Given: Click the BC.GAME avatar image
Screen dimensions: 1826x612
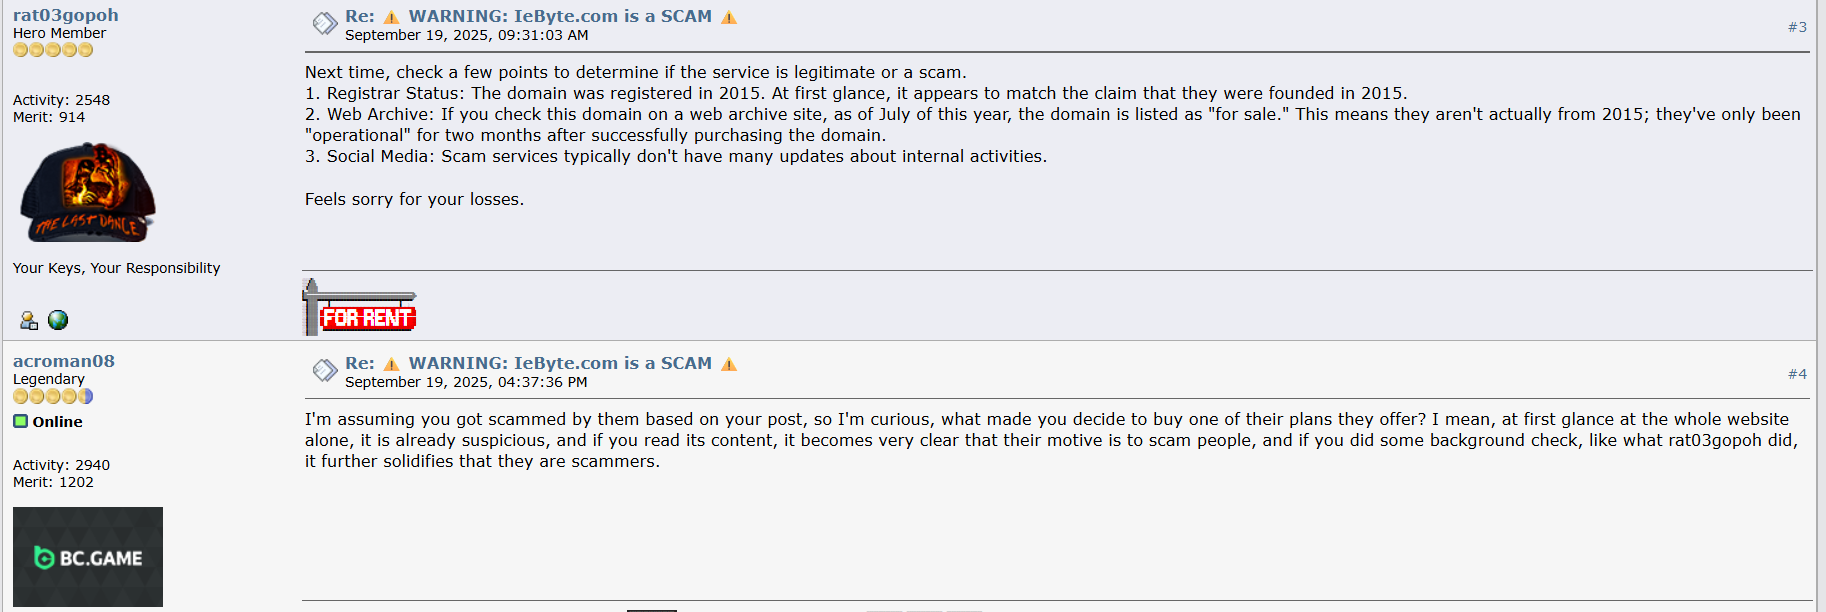Looking at the screenshot, I should click(88, 556).
